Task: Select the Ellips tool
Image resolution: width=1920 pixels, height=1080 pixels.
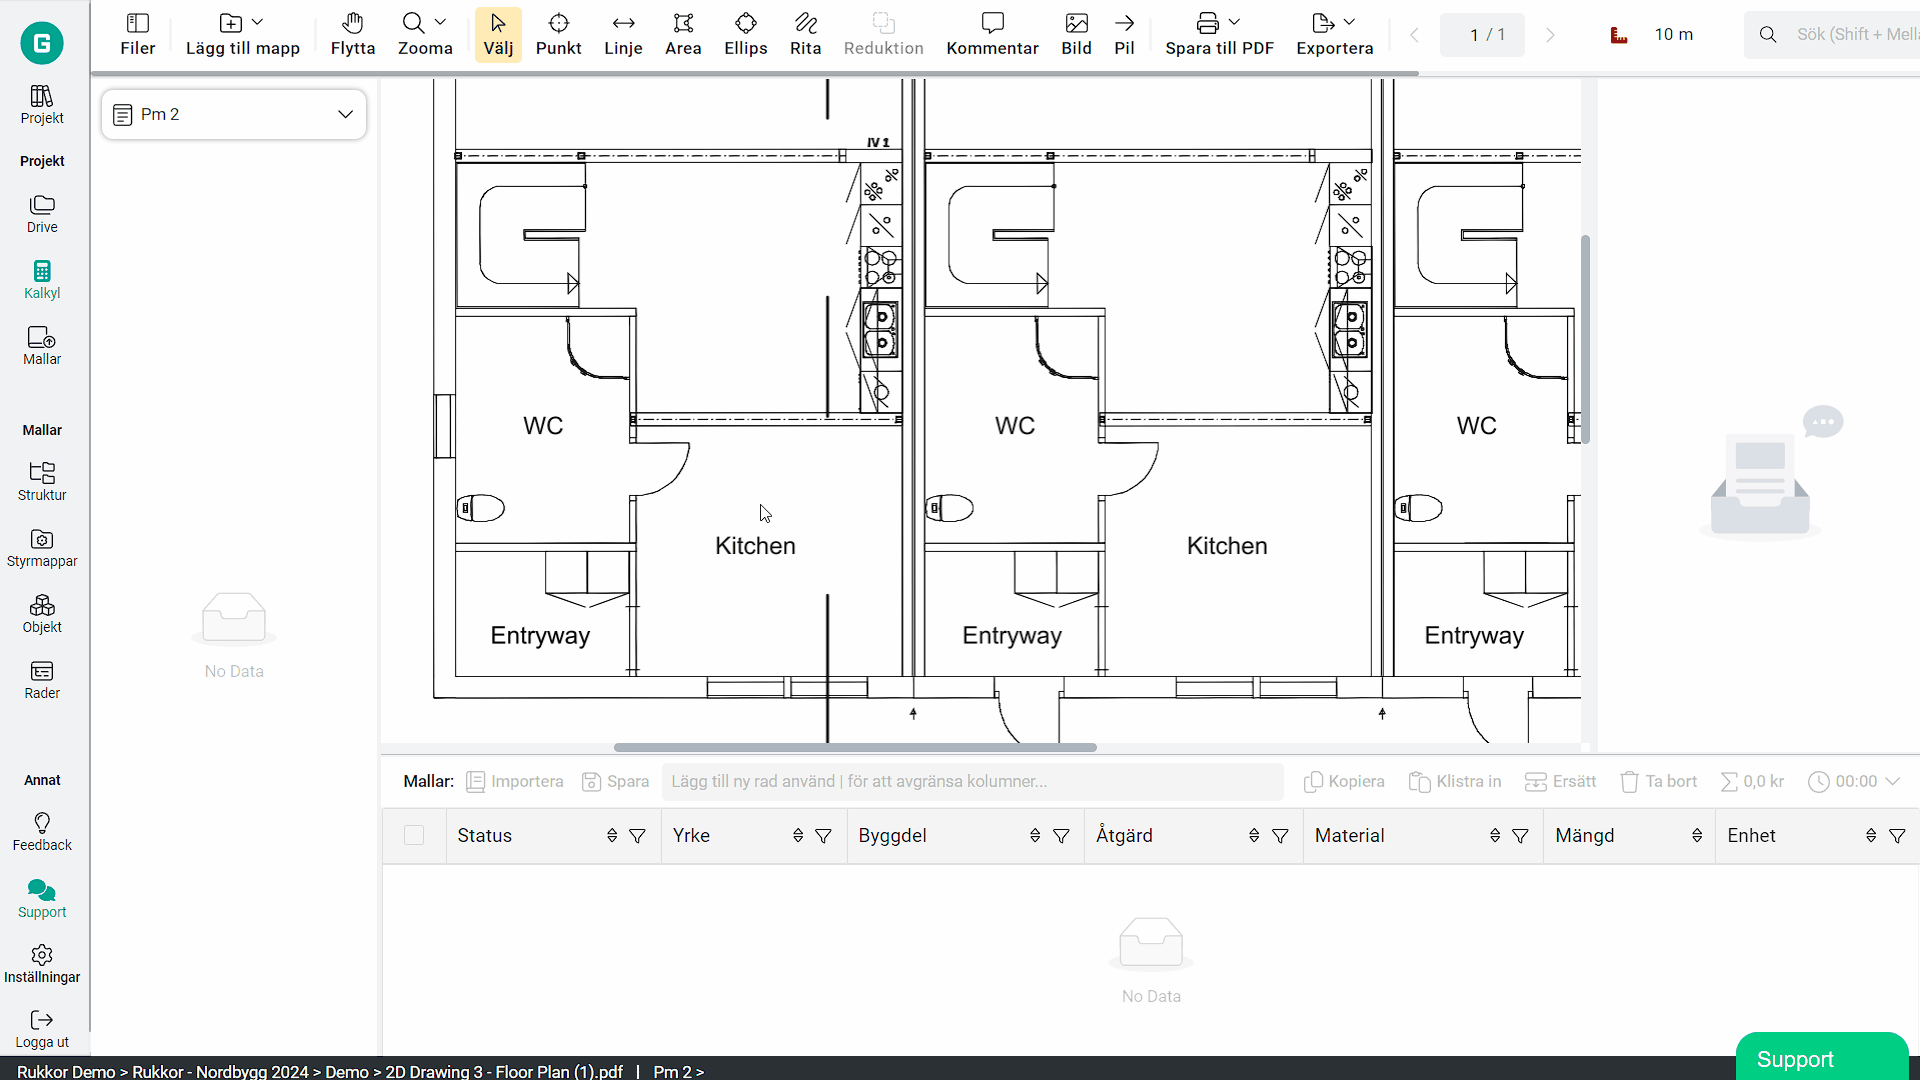Action: click(745, 35)
